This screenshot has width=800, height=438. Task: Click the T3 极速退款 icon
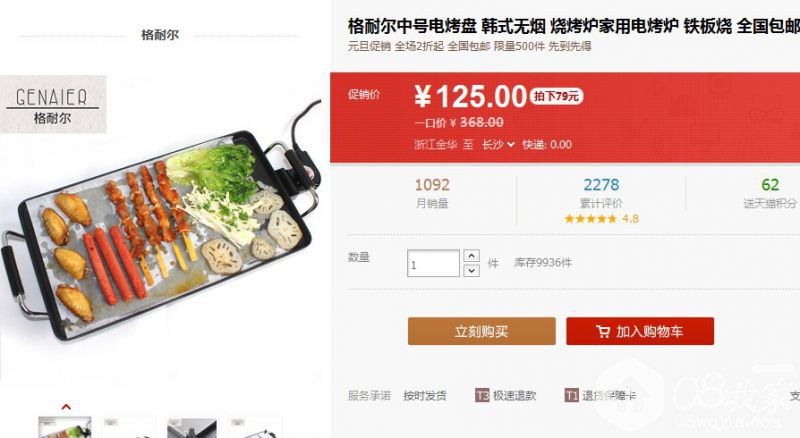482,395
